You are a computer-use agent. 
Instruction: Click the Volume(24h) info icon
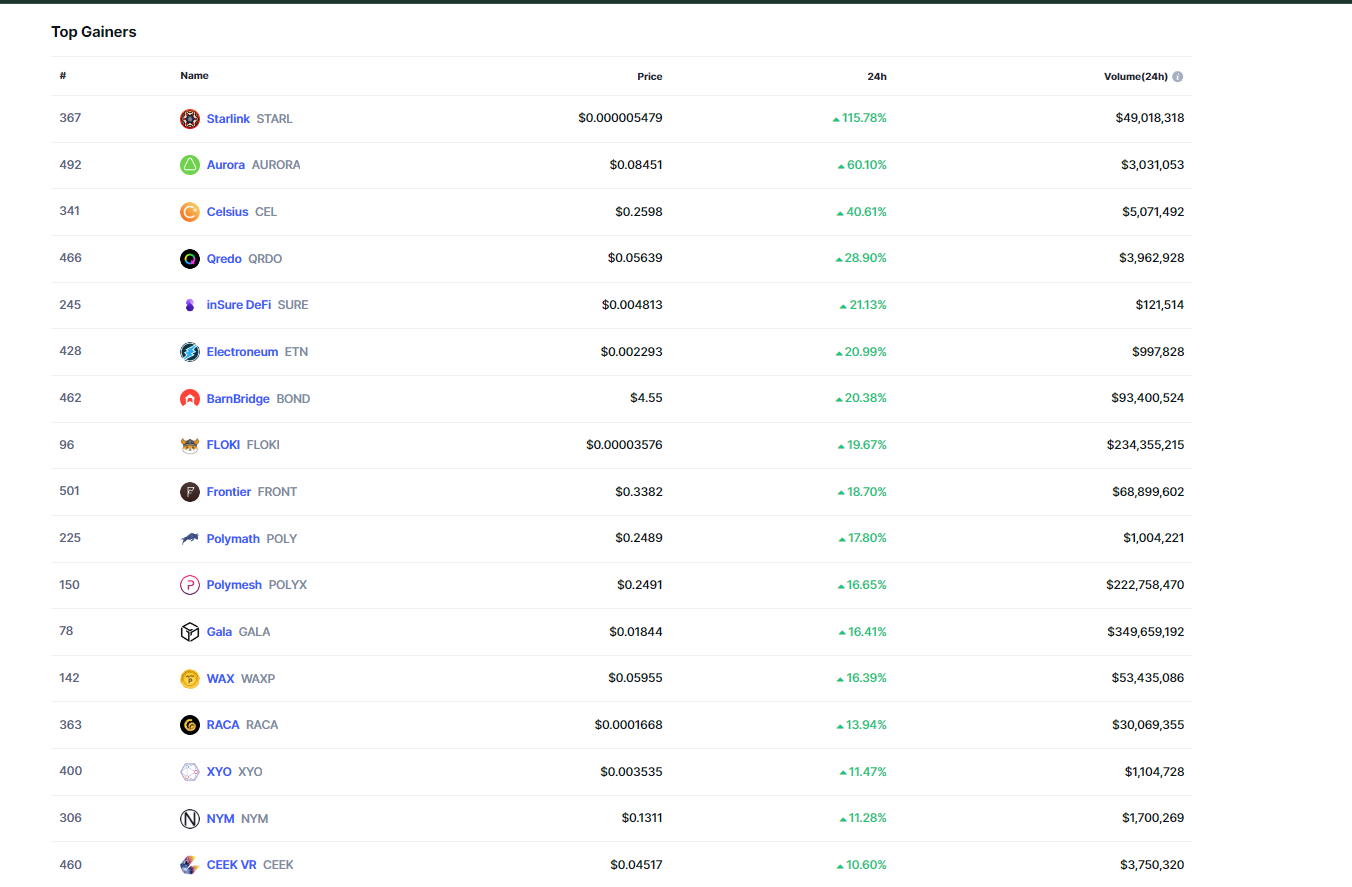[1177, 77]
